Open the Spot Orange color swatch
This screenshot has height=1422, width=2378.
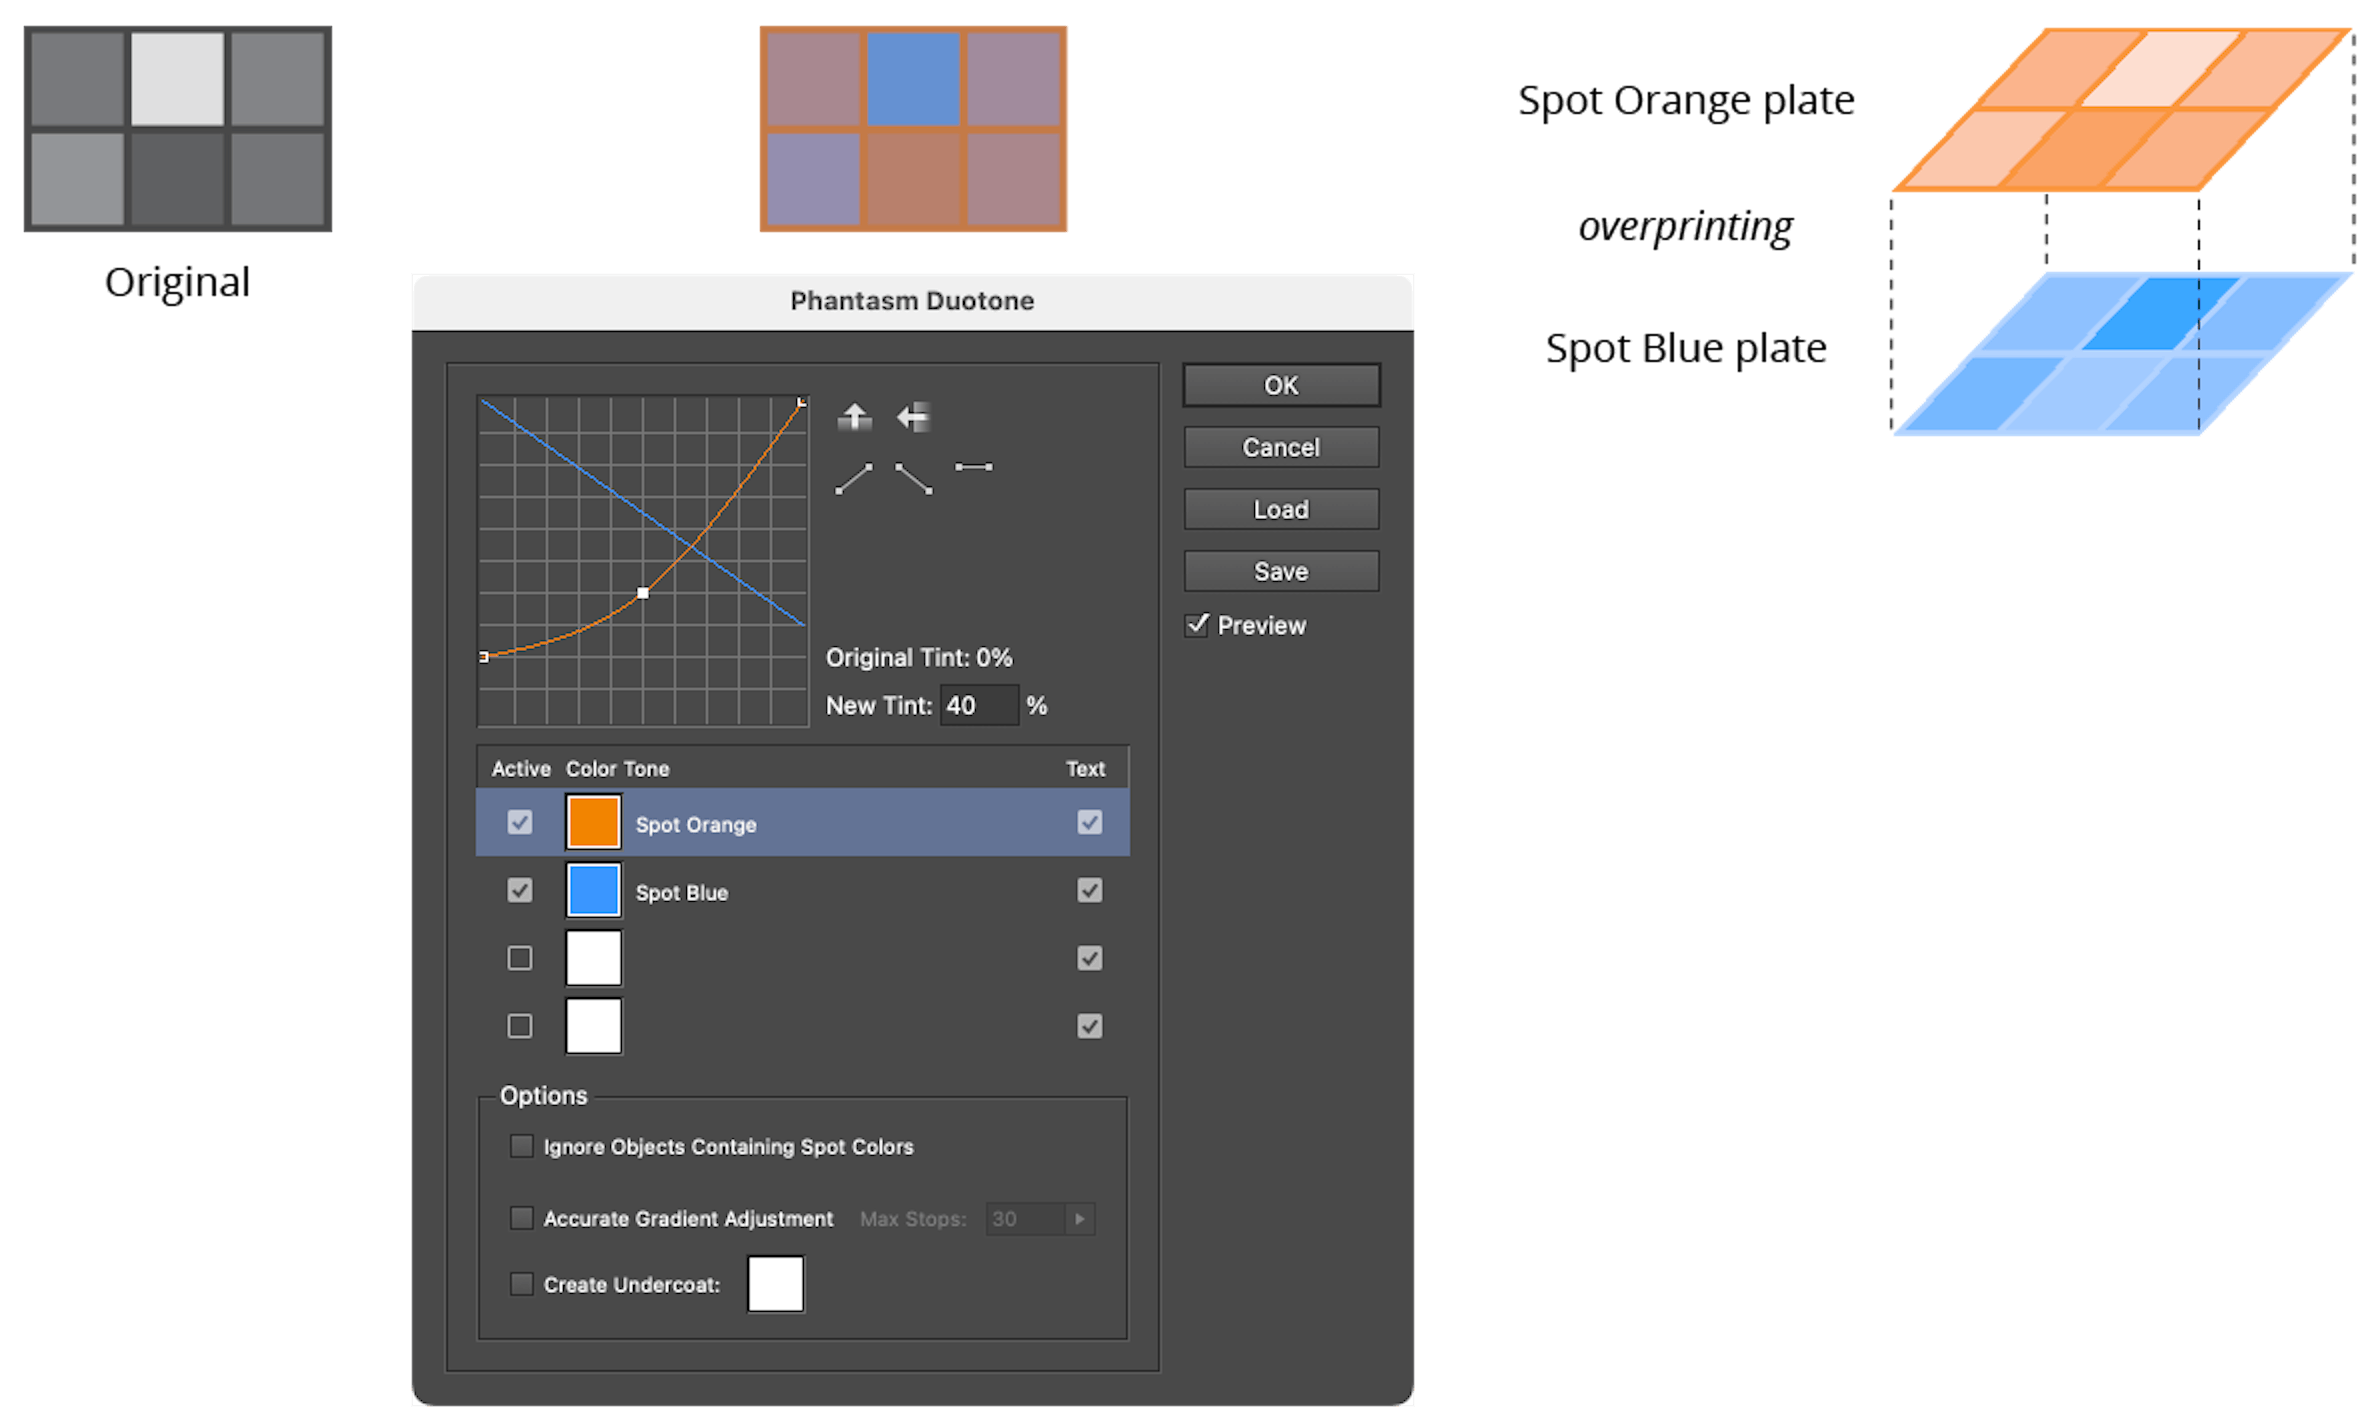(592, 822)
